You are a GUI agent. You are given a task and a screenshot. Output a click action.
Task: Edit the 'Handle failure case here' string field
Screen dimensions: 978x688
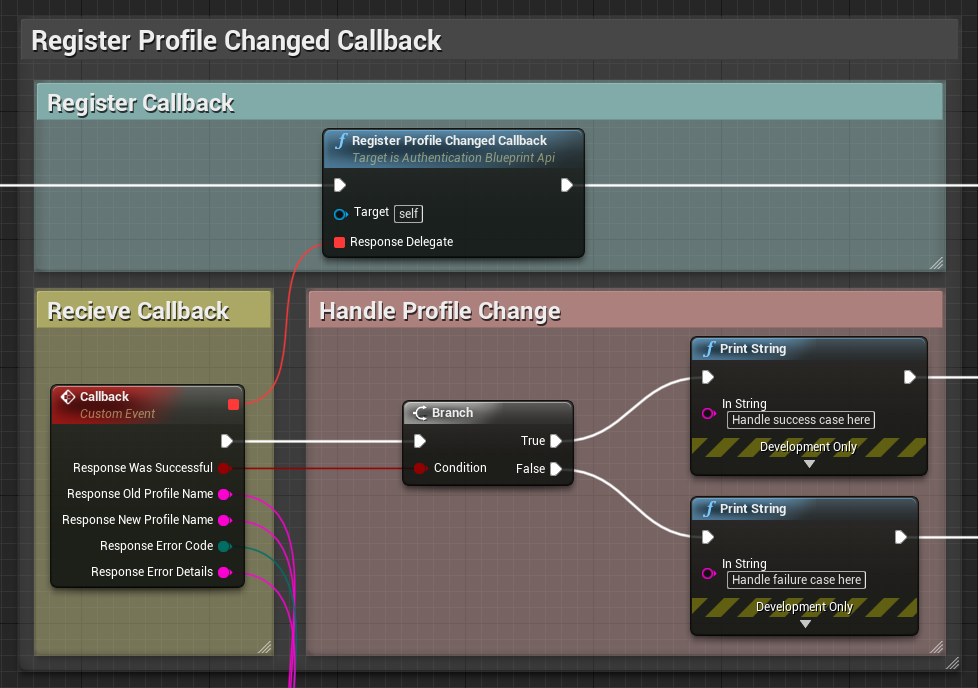796,580
